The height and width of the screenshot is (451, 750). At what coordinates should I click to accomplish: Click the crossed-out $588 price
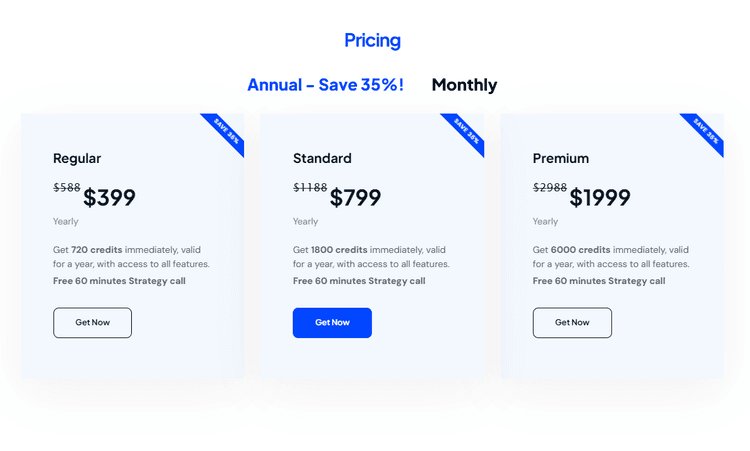66,188
